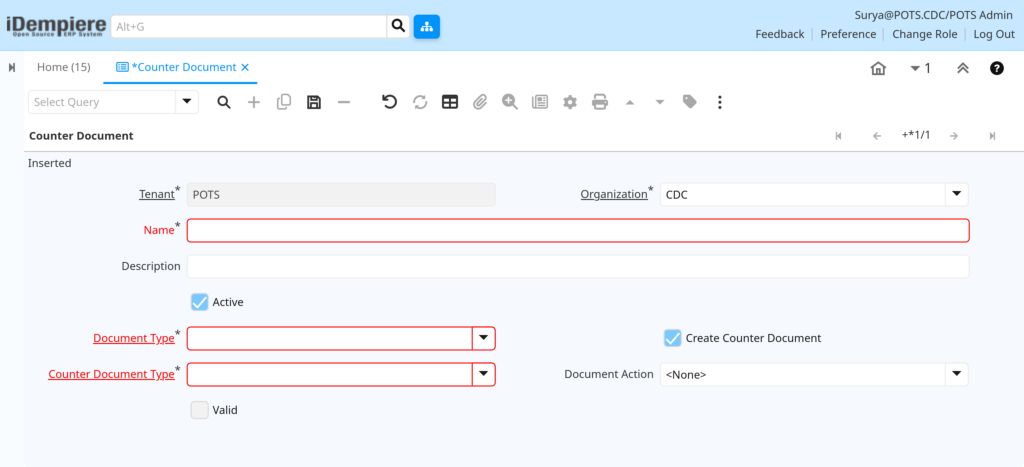Viewport: 1024px width, 467px height.
Task: Click the Tenant field label
Action: pyautogui.click(x=156, y=195)
